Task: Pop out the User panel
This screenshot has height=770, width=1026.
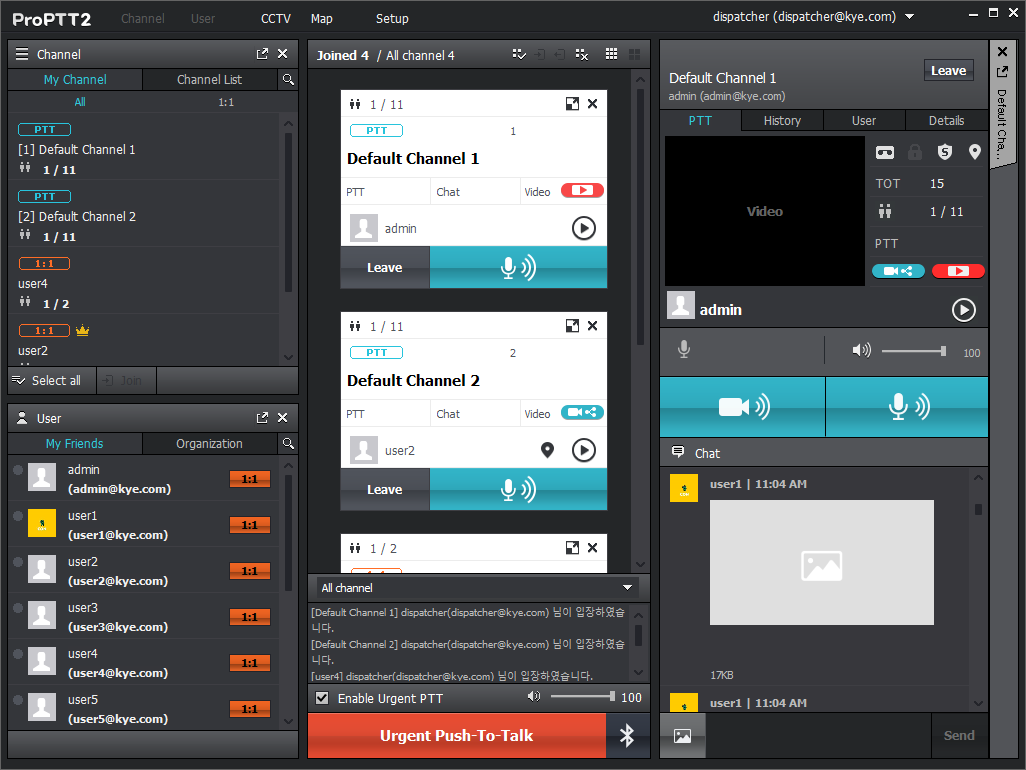Action: point(262,417)
